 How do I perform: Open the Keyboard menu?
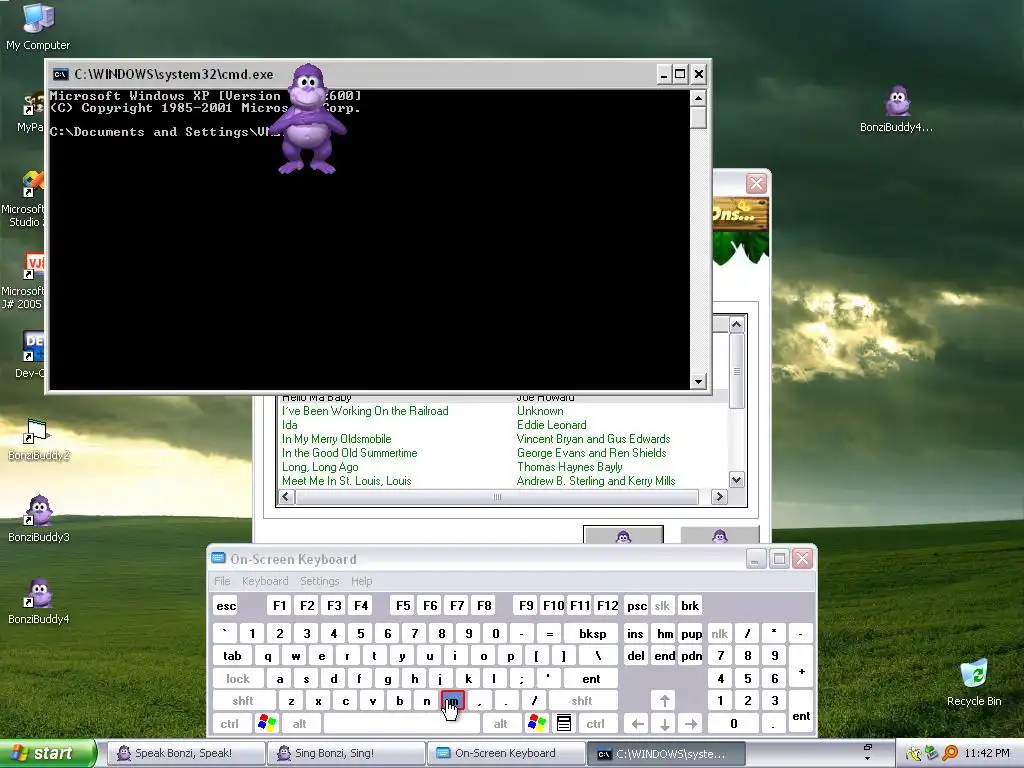coord(264,581)
